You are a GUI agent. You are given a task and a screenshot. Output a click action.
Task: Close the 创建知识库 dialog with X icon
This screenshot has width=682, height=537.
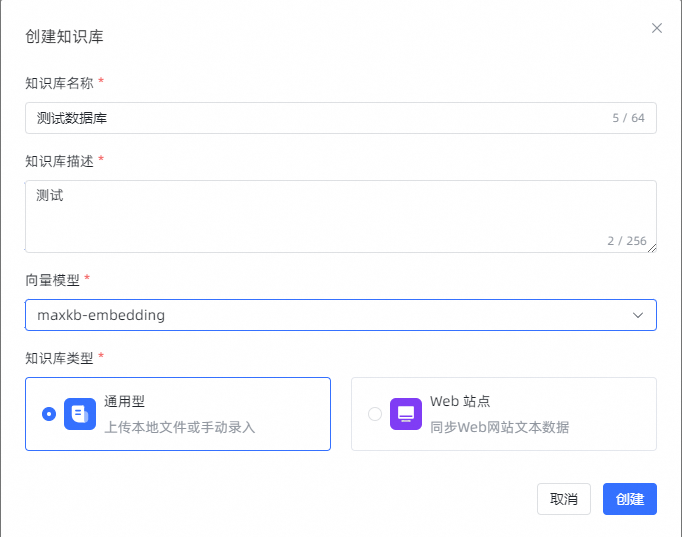(x=657, y=28)
